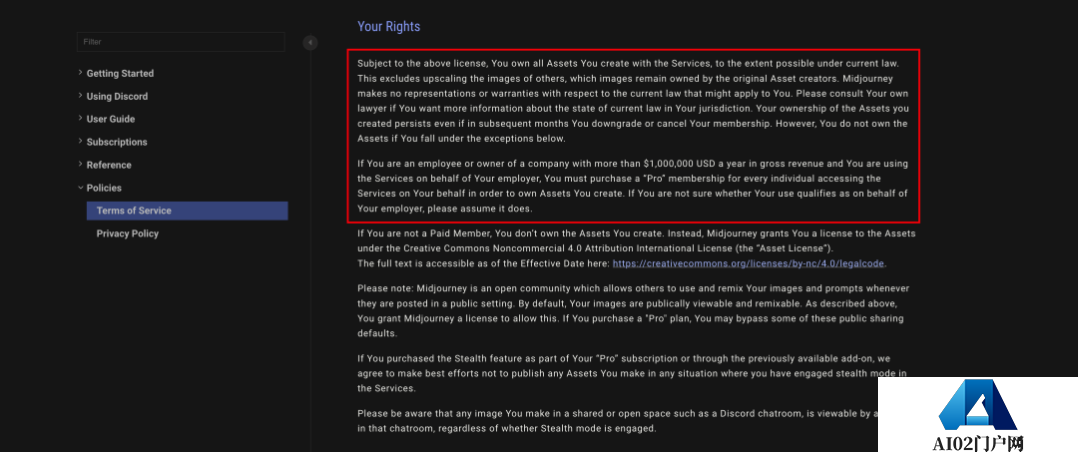Focus the Filter search field

tap(181, 42)
